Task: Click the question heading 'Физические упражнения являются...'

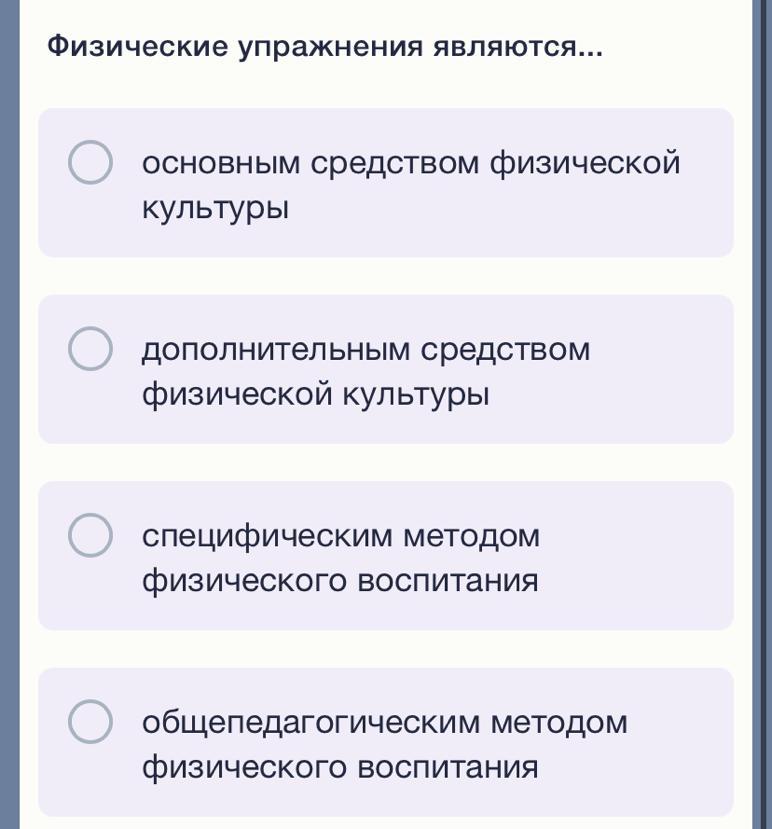Action: (325, 47)
